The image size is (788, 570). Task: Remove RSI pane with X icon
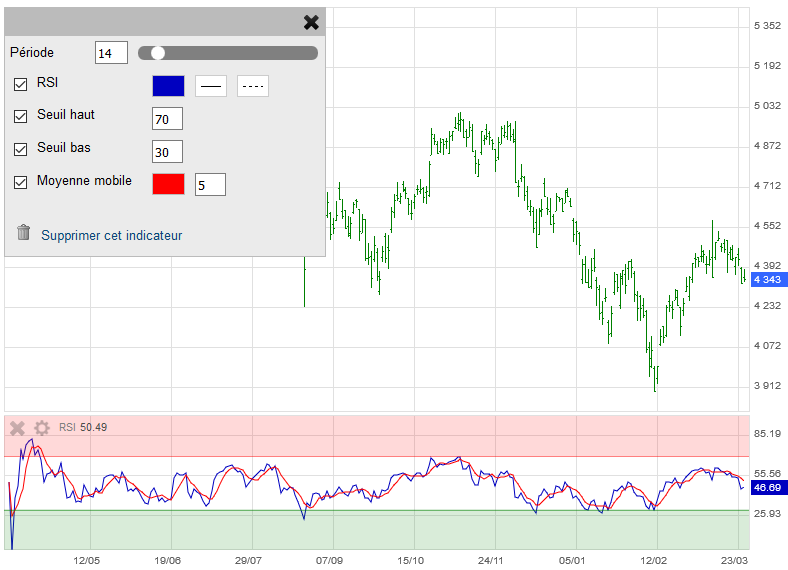tap(17, 428)
